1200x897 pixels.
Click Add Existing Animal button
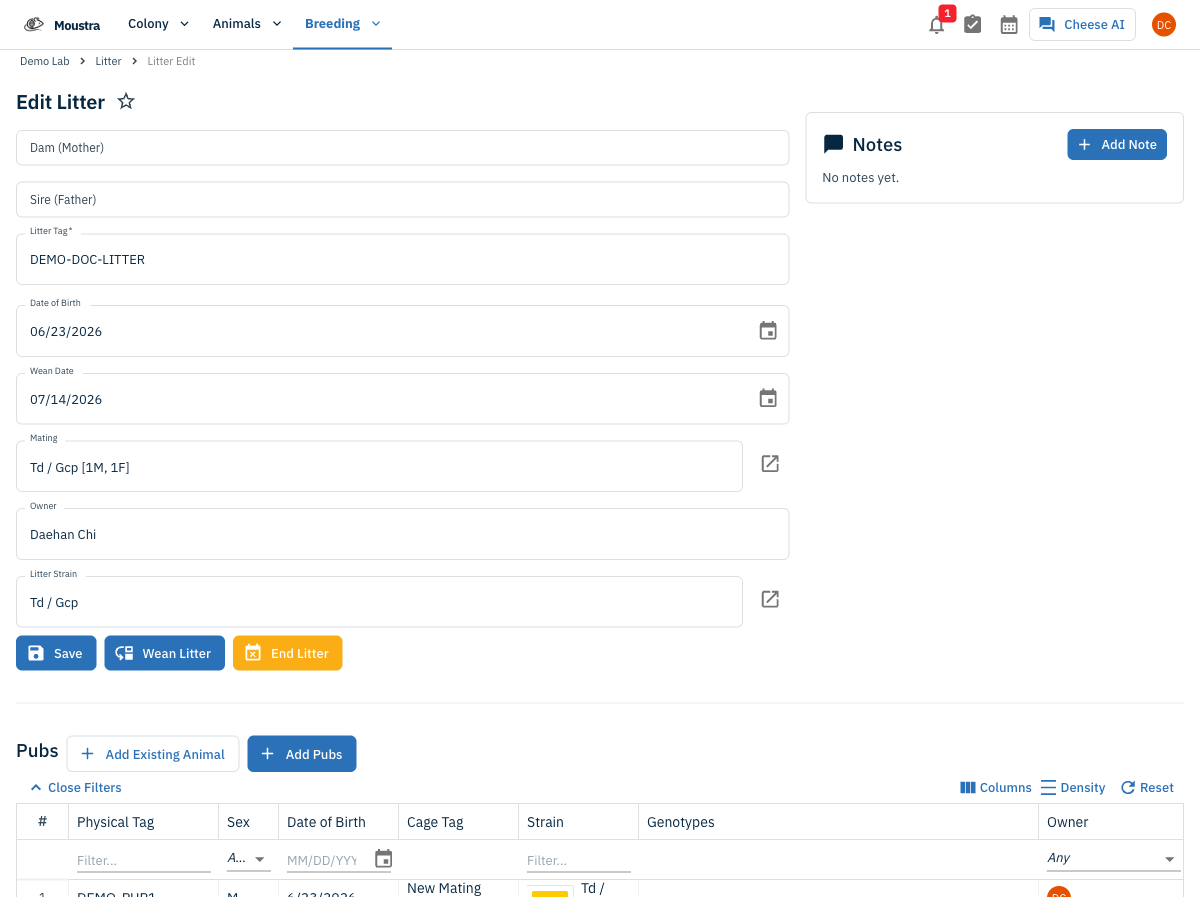pos(153,754)
